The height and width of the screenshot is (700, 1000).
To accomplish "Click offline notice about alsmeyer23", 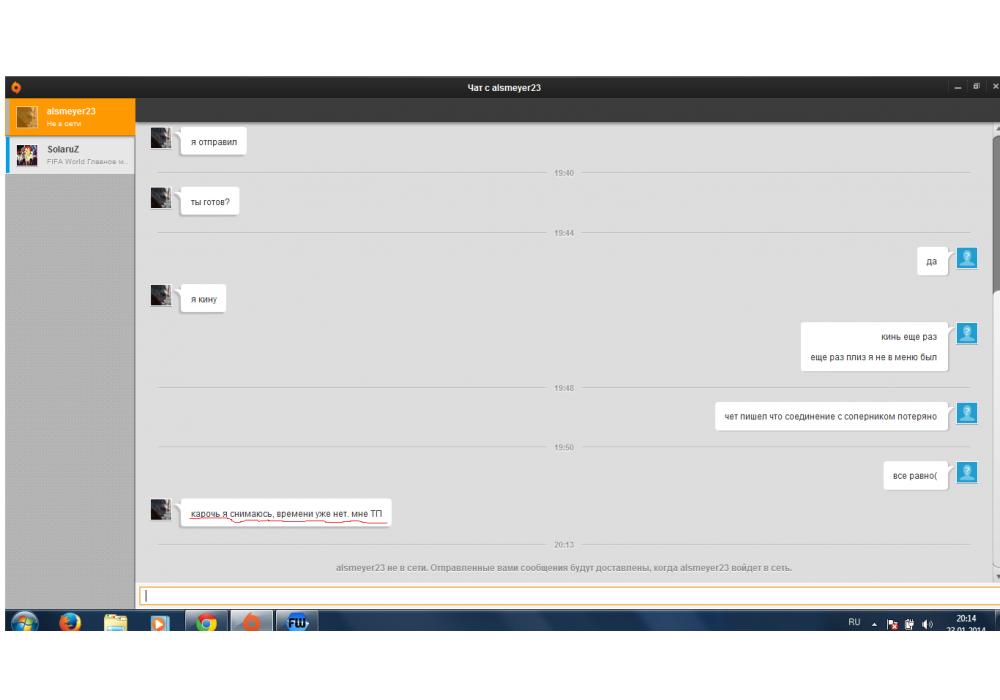I will pos(564,567).
